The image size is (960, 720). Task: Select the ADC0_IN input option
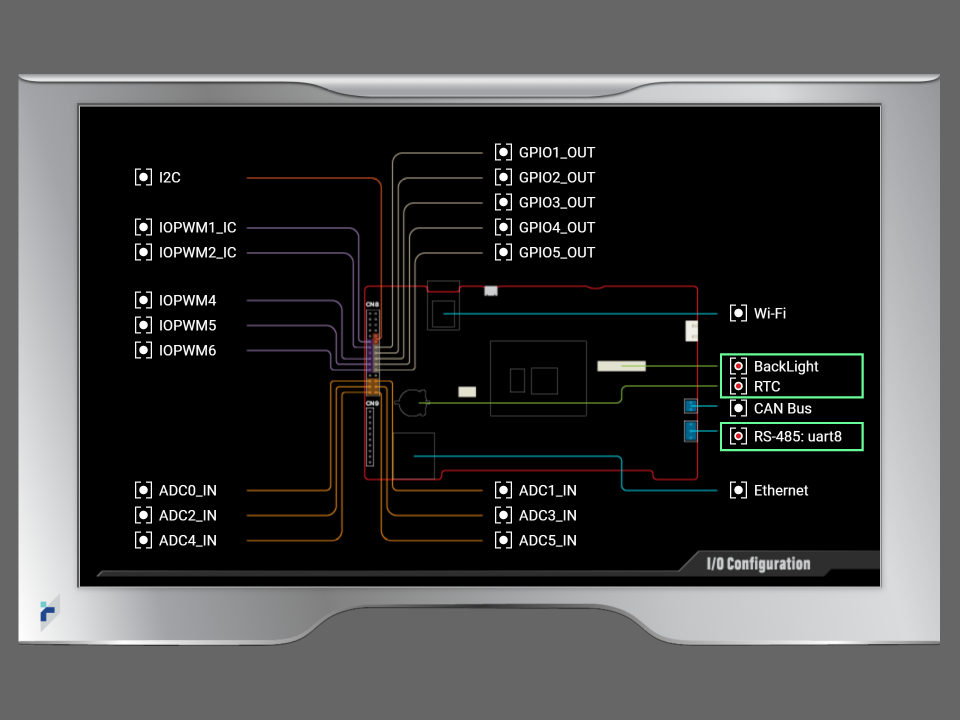(x=143, y=491)
